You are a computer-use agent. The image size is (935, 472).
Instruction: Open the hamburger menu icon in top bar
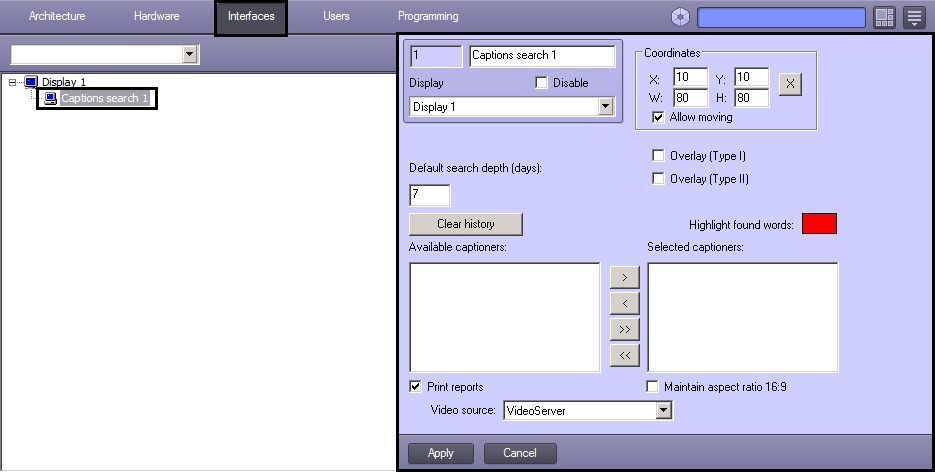(x=914, y=17)
